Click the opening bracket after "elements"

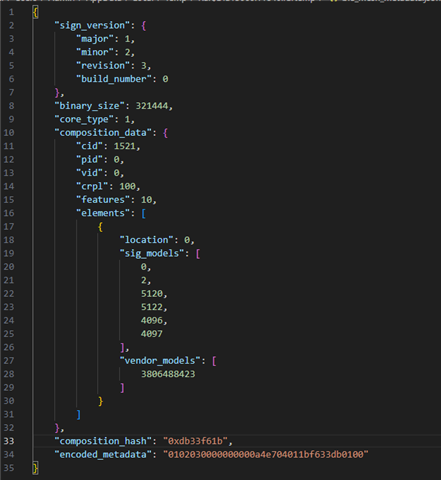tap(143, 213)
